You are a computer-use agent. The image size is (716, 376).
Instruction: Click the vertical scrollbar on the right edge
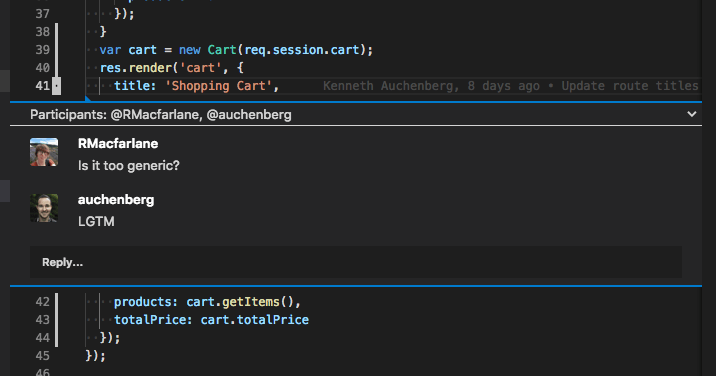tap(709, 188)
